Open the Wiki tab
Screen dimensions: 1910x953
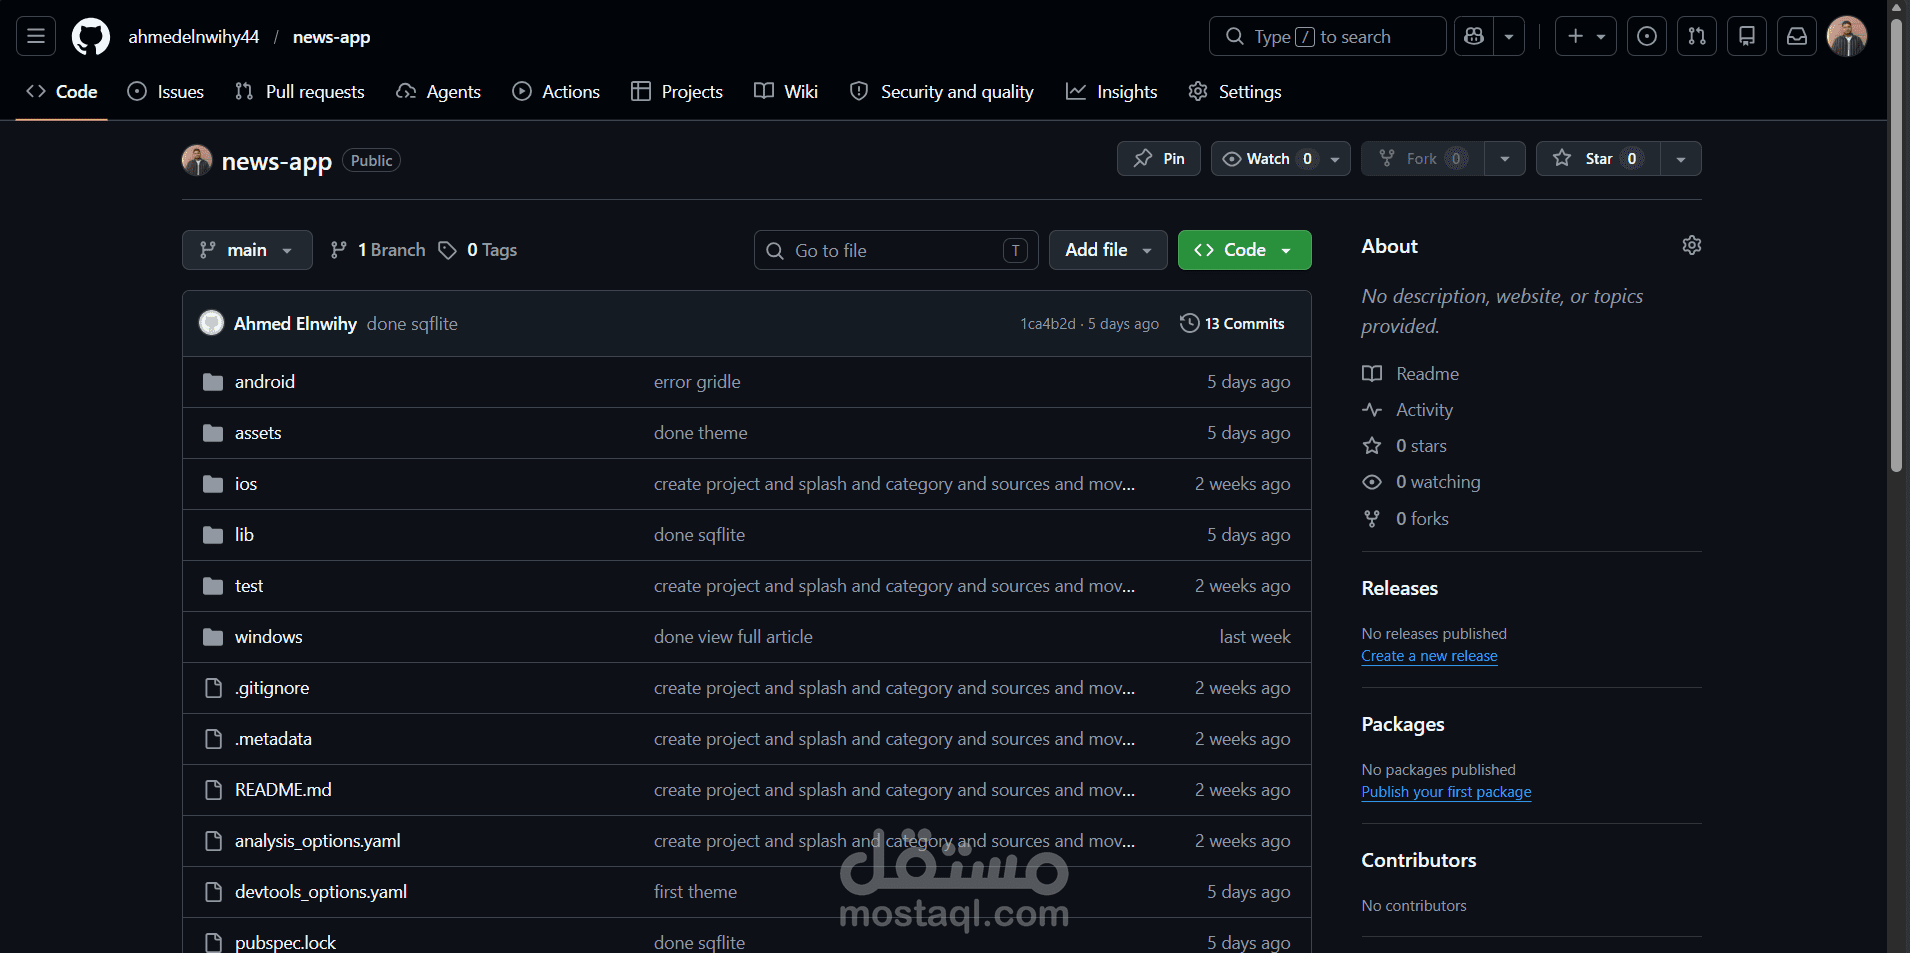[786, 92]
